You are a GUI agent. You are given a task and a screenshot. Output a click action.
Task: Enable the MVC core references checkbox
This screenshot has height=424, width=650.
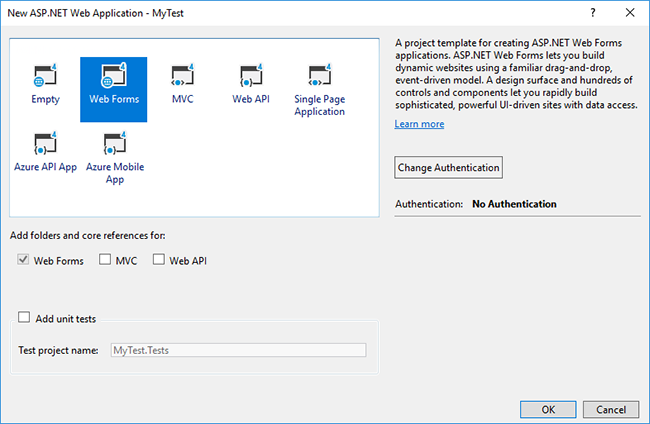[105, 259]
